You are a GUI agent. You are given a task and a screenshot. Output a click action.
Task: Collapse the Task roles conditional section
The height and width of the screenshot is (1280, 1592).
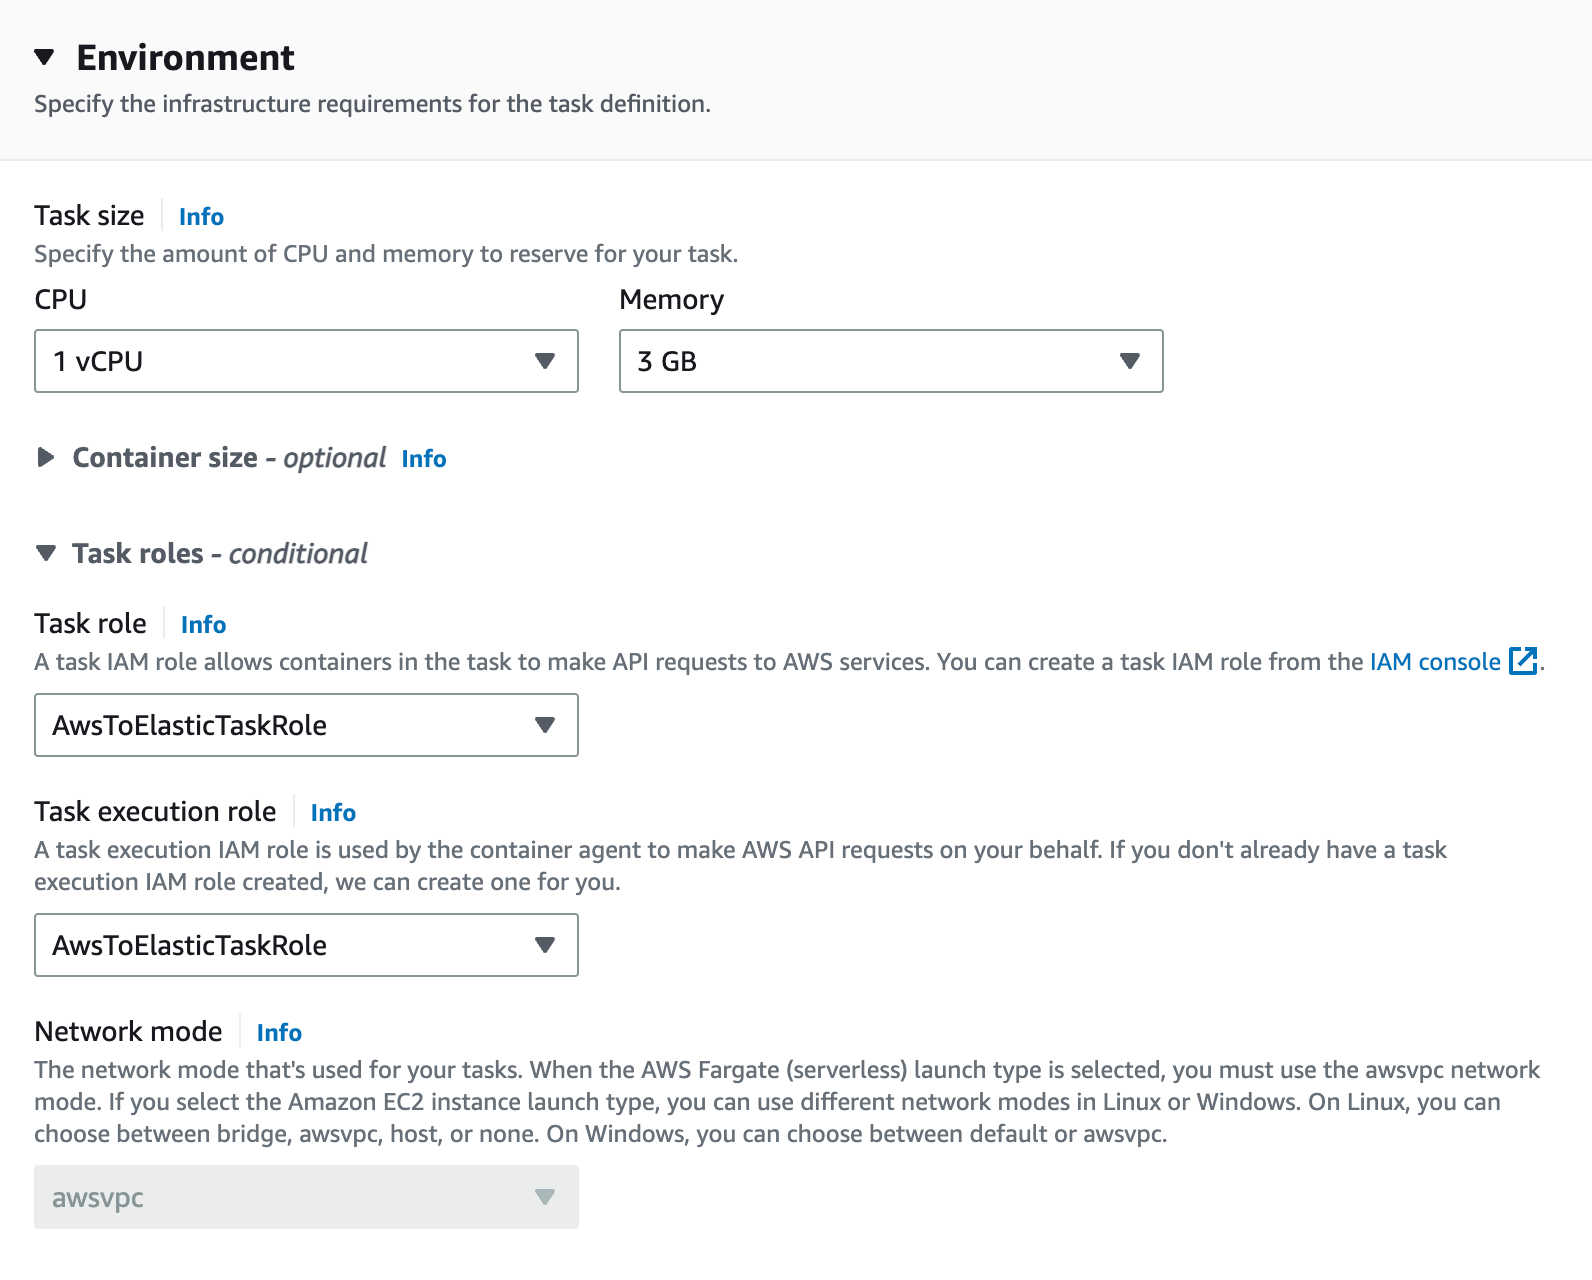[46, 554]
